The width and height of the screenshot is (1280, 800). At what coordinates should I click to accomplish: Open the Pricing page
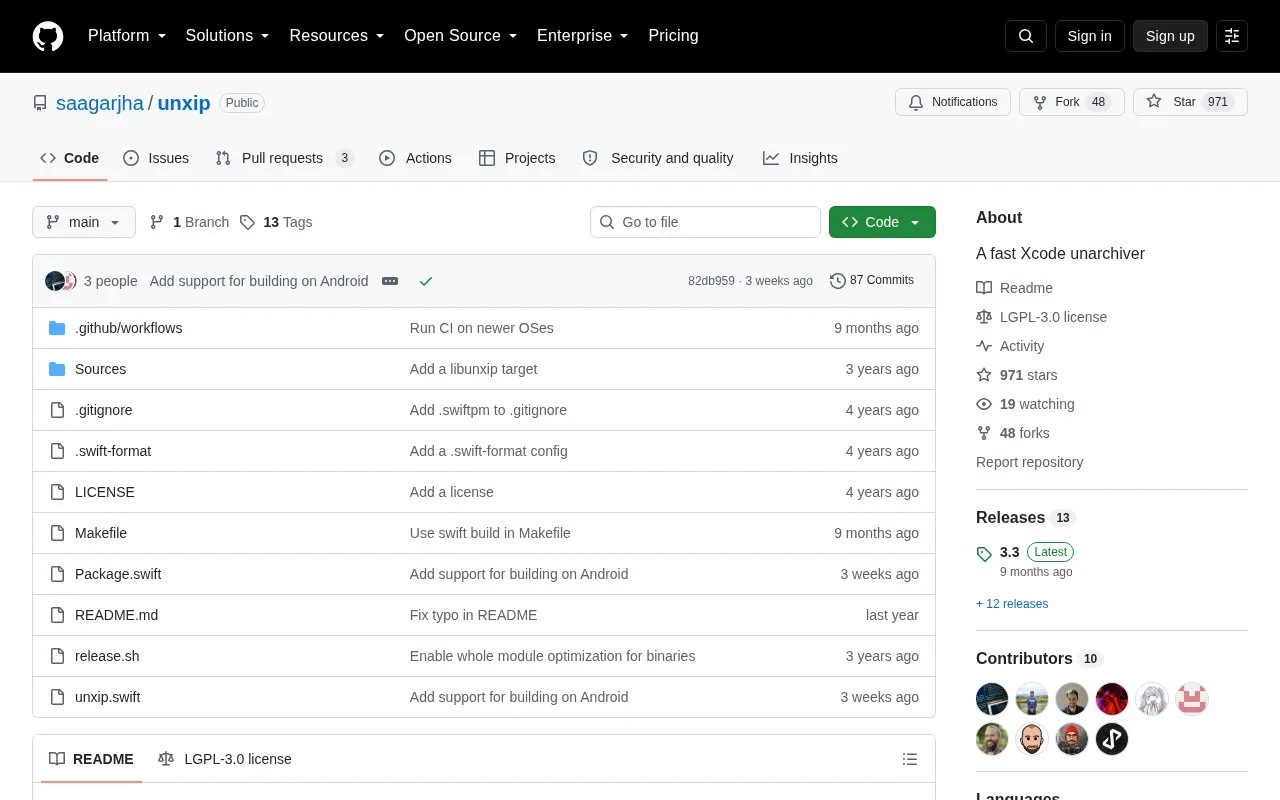(673, 36)
